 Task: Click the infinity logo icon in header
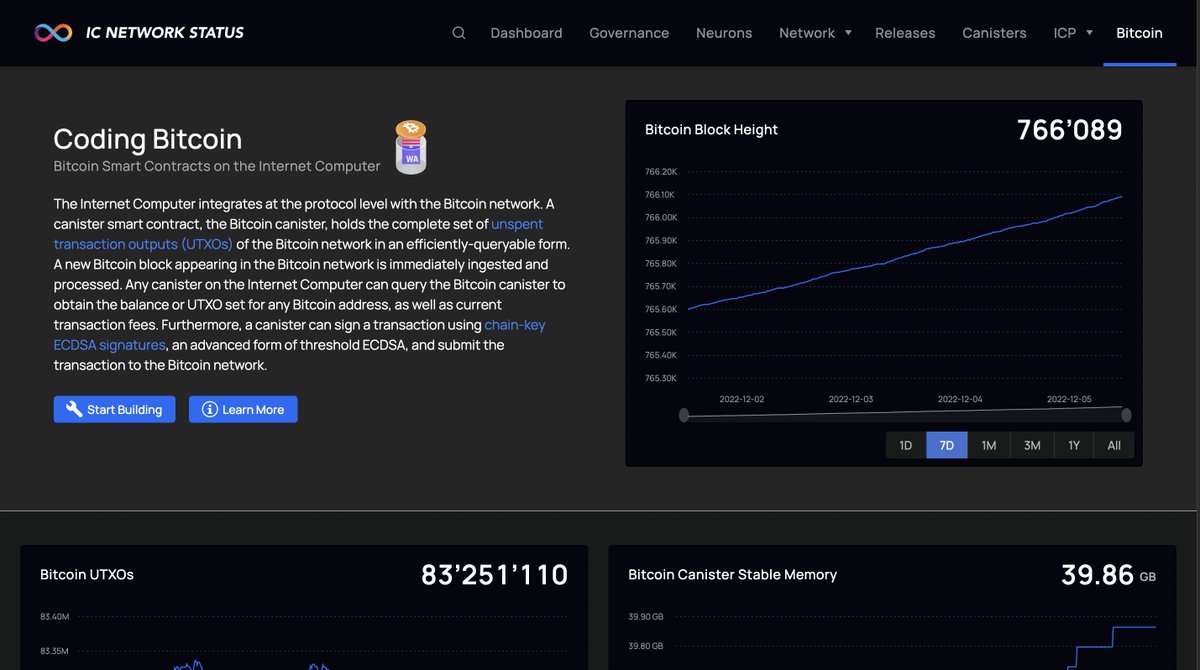coord(53,33)
